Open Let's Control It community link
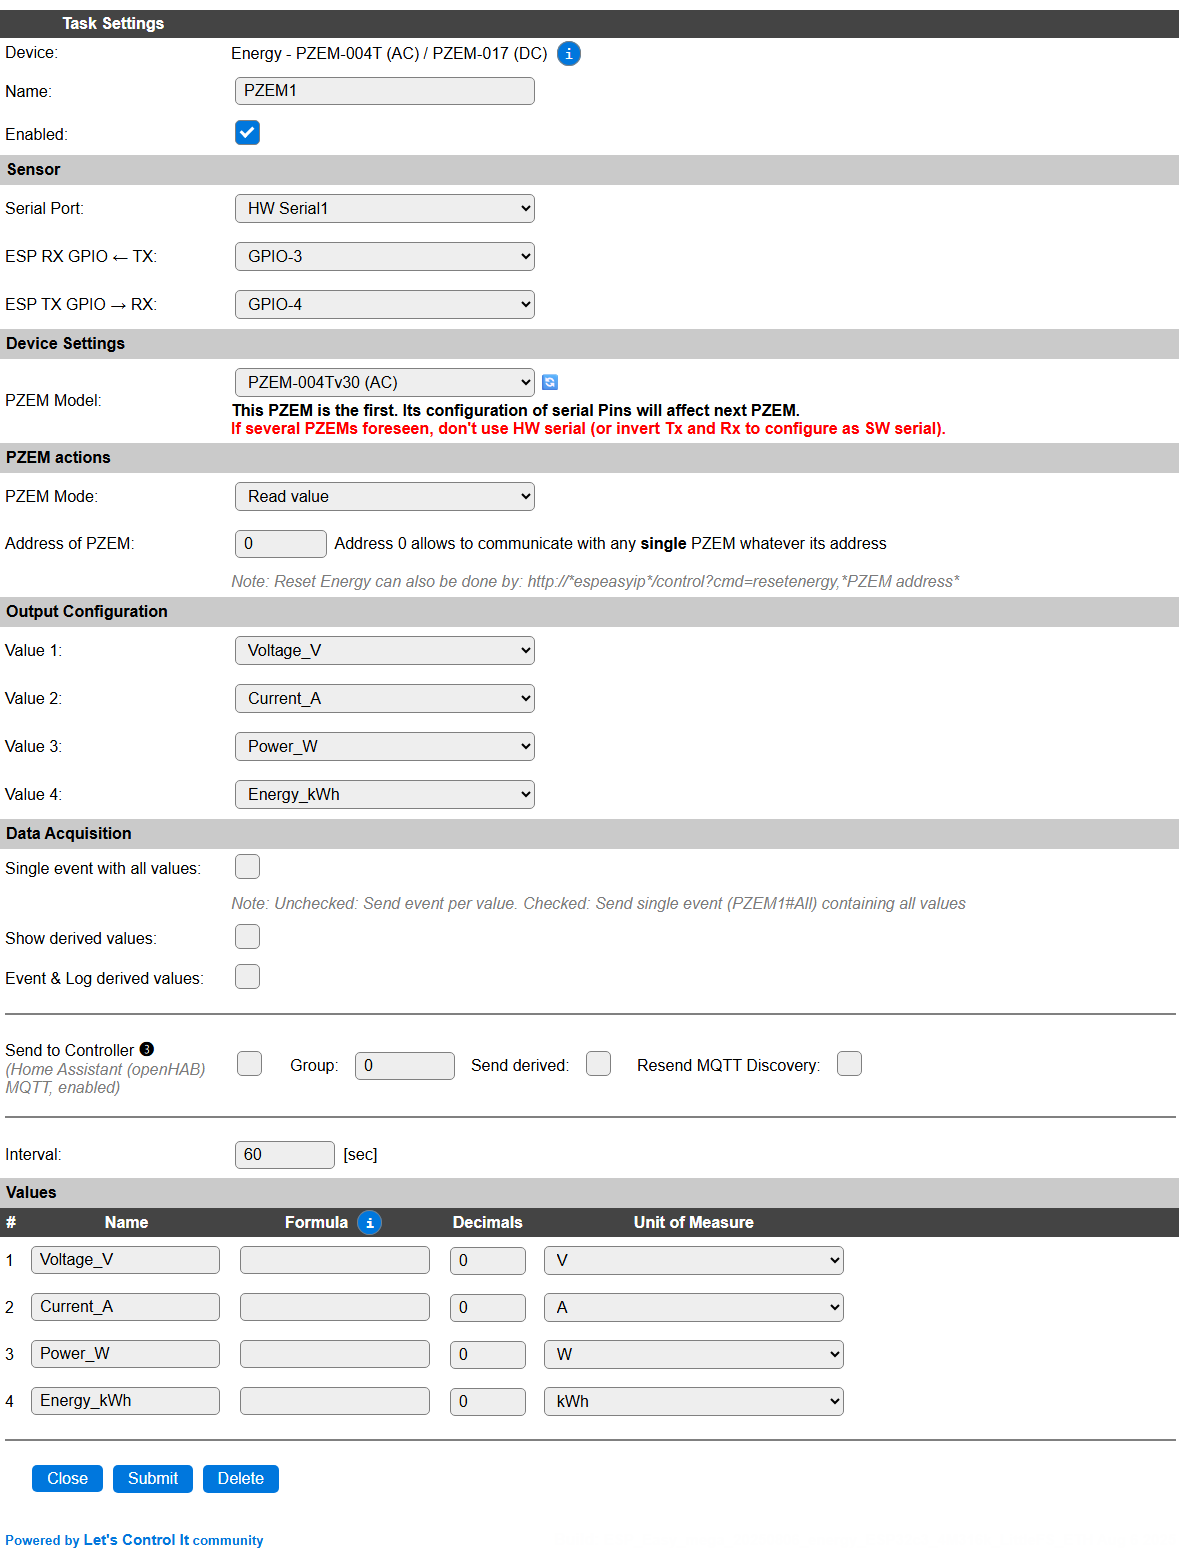This screenshot has width=1179, height=1548. (136, 1540)
